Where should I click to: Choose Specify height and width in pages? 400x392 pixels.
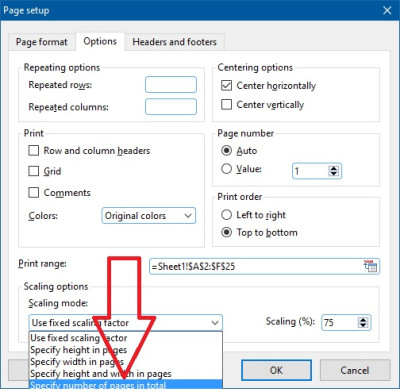[x=126, y=374]
